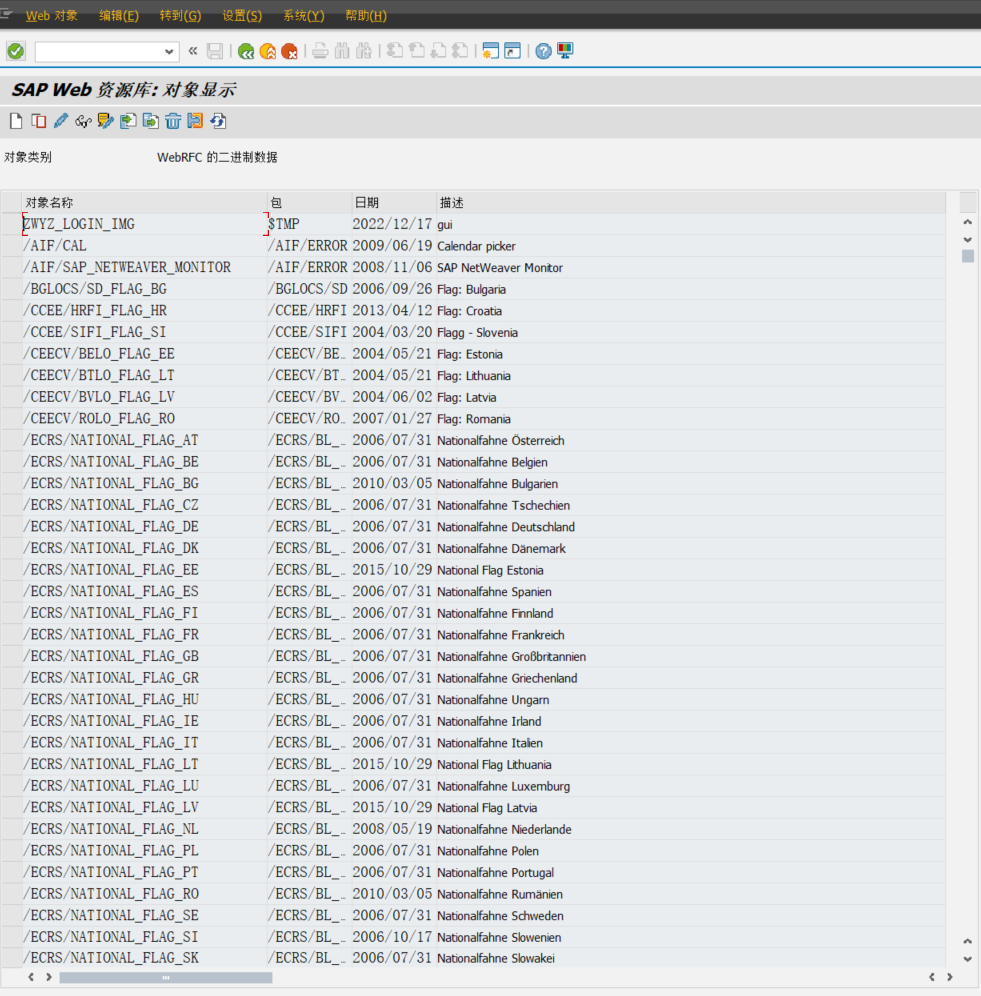Collapse the command field with double-chevron
This screenshot has width=981, height=996.
(x=193, y=51)
